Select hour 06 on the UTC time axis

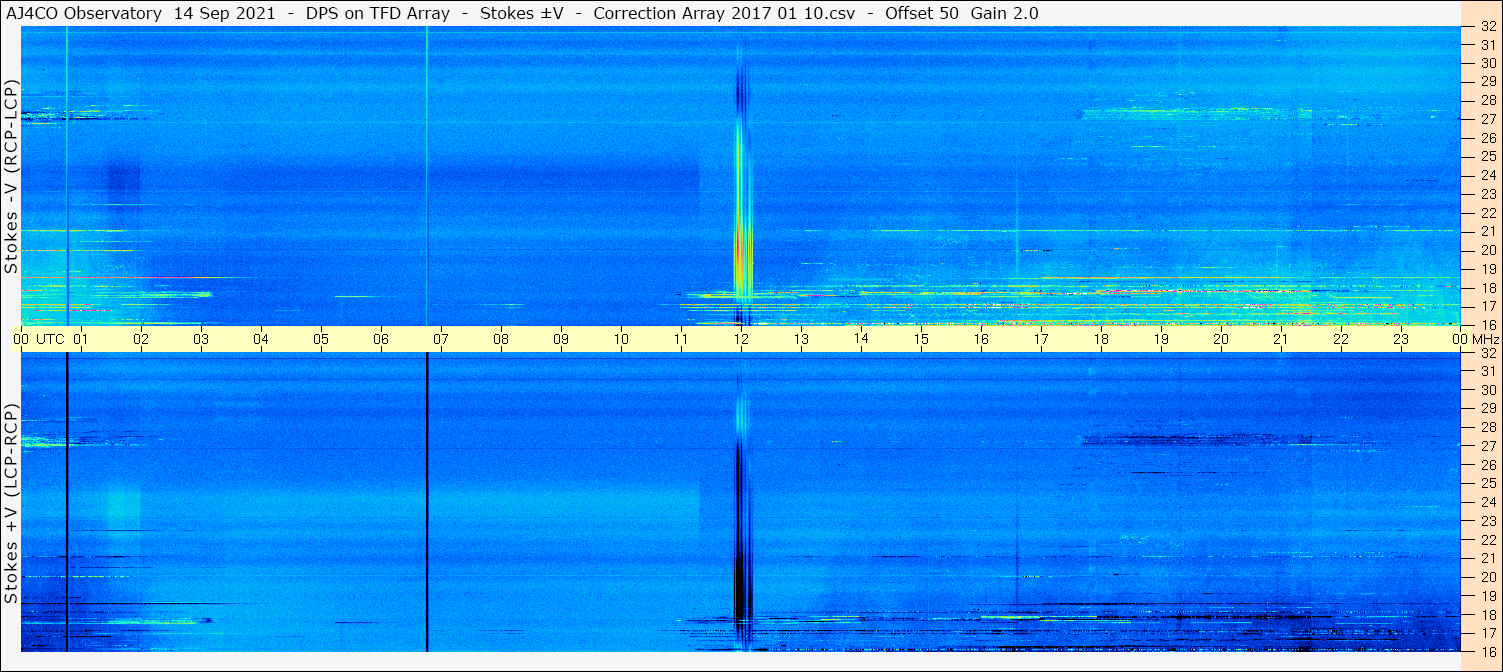tap(381, 339)
